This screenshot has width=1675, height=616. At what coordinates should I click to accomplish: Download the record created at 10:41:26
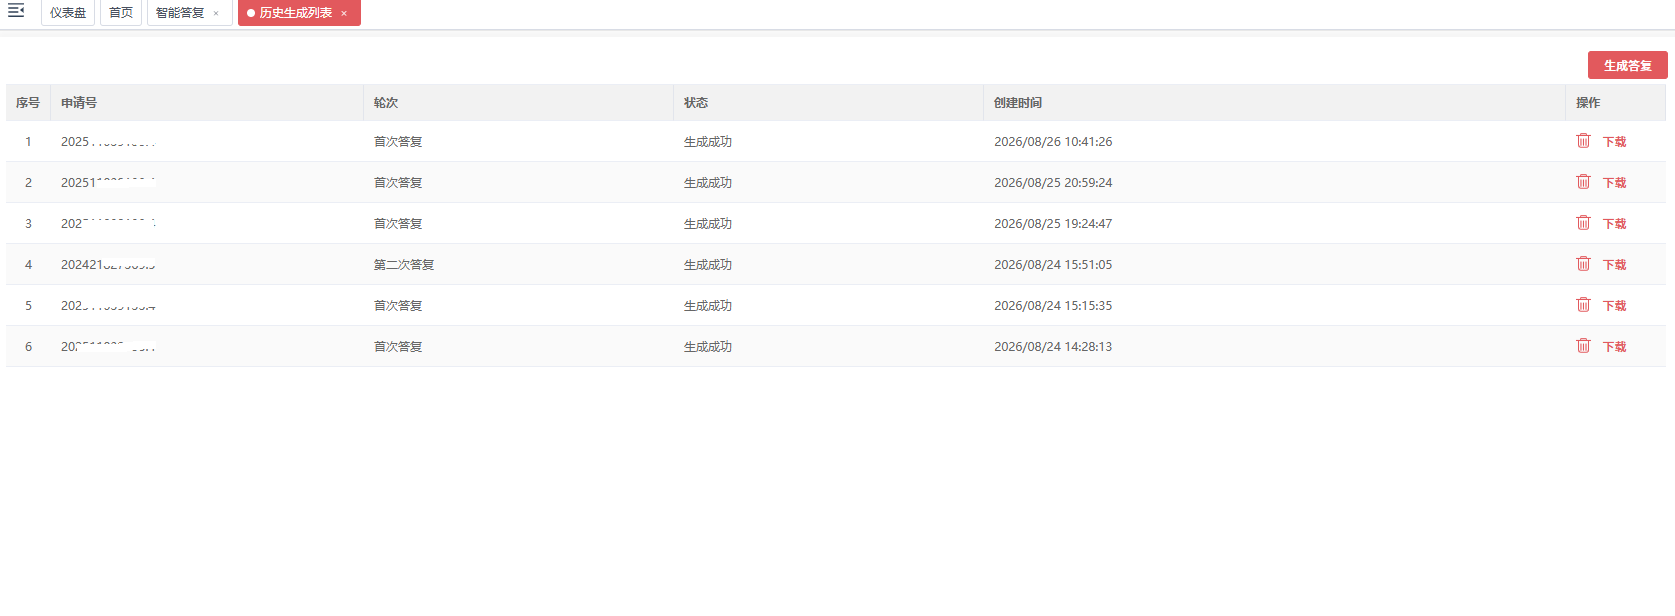(1614, 142)
